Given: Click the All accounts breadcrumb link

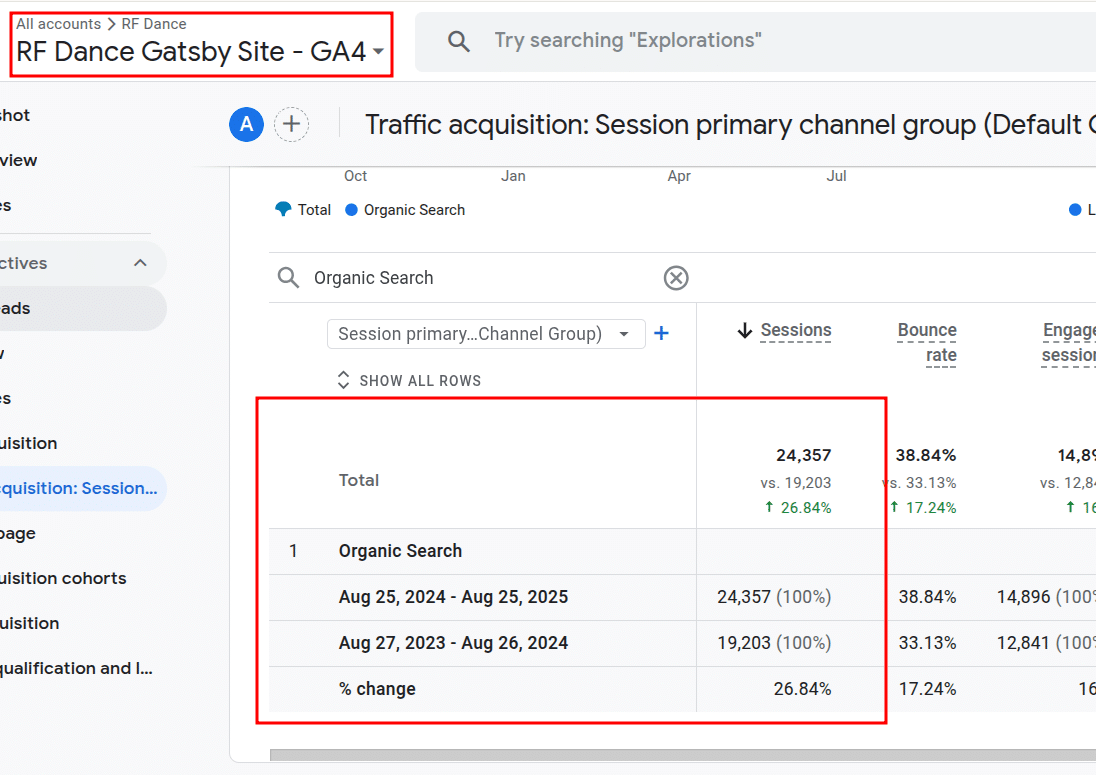Looking at the screenshot, I should 59,24.
